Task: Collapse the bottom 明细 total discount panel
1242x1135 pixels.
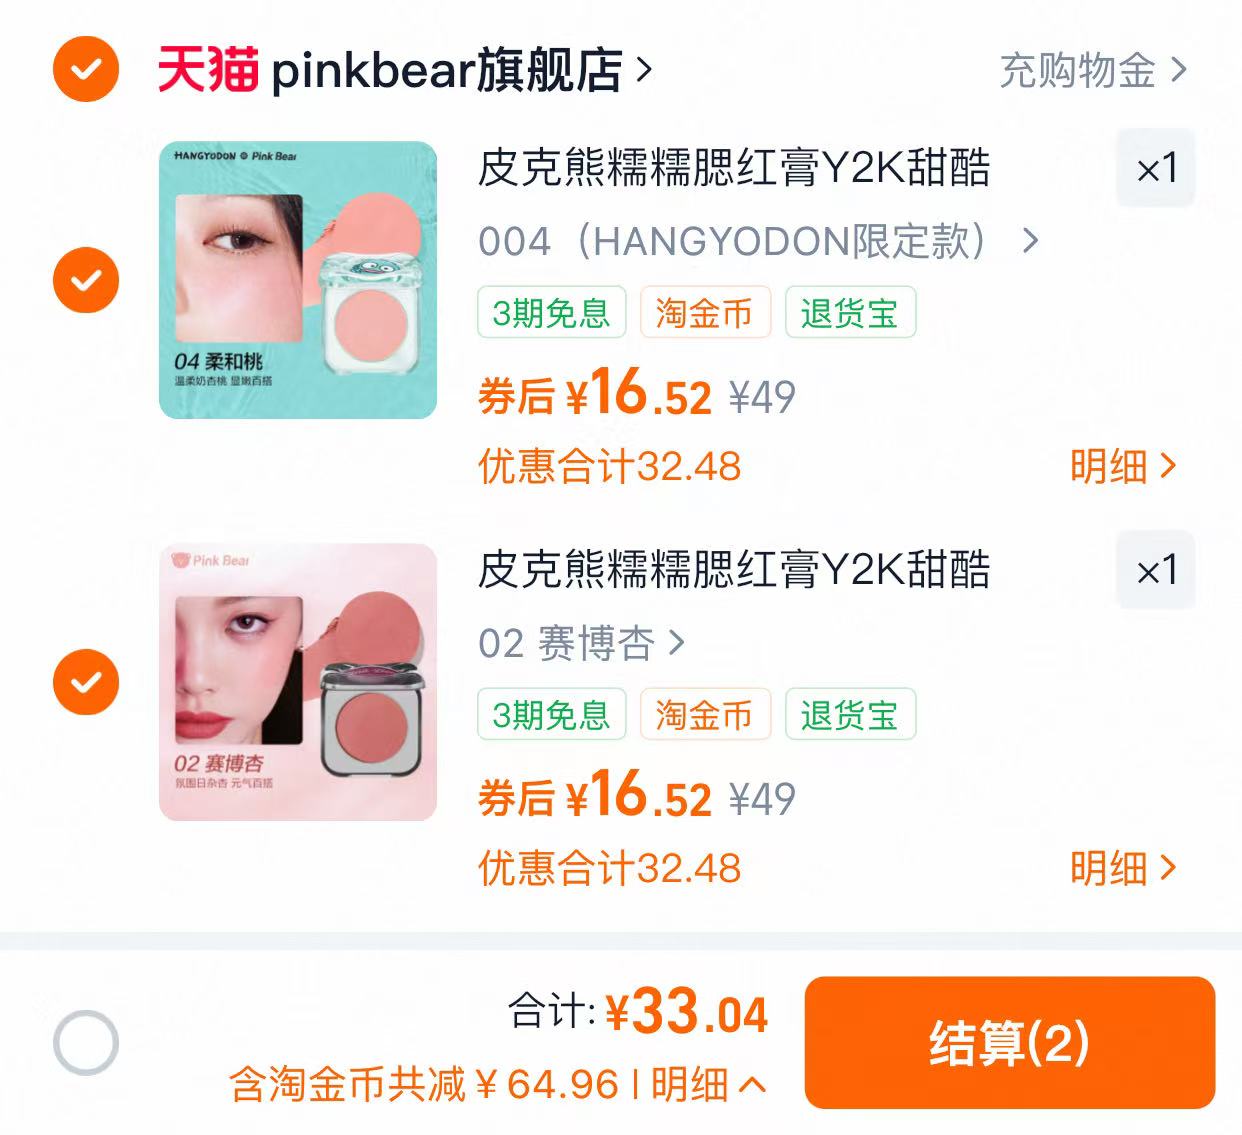Action: [709, 1084]
